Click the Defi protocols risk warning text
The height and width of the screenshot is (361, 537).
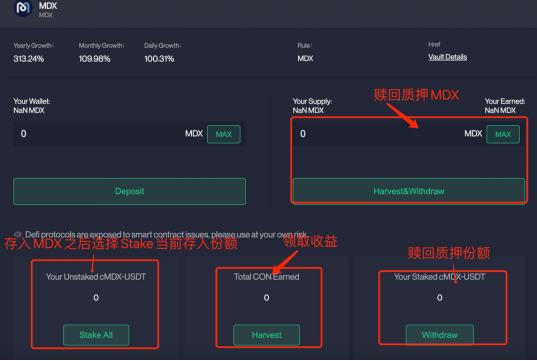coord(166,235)
